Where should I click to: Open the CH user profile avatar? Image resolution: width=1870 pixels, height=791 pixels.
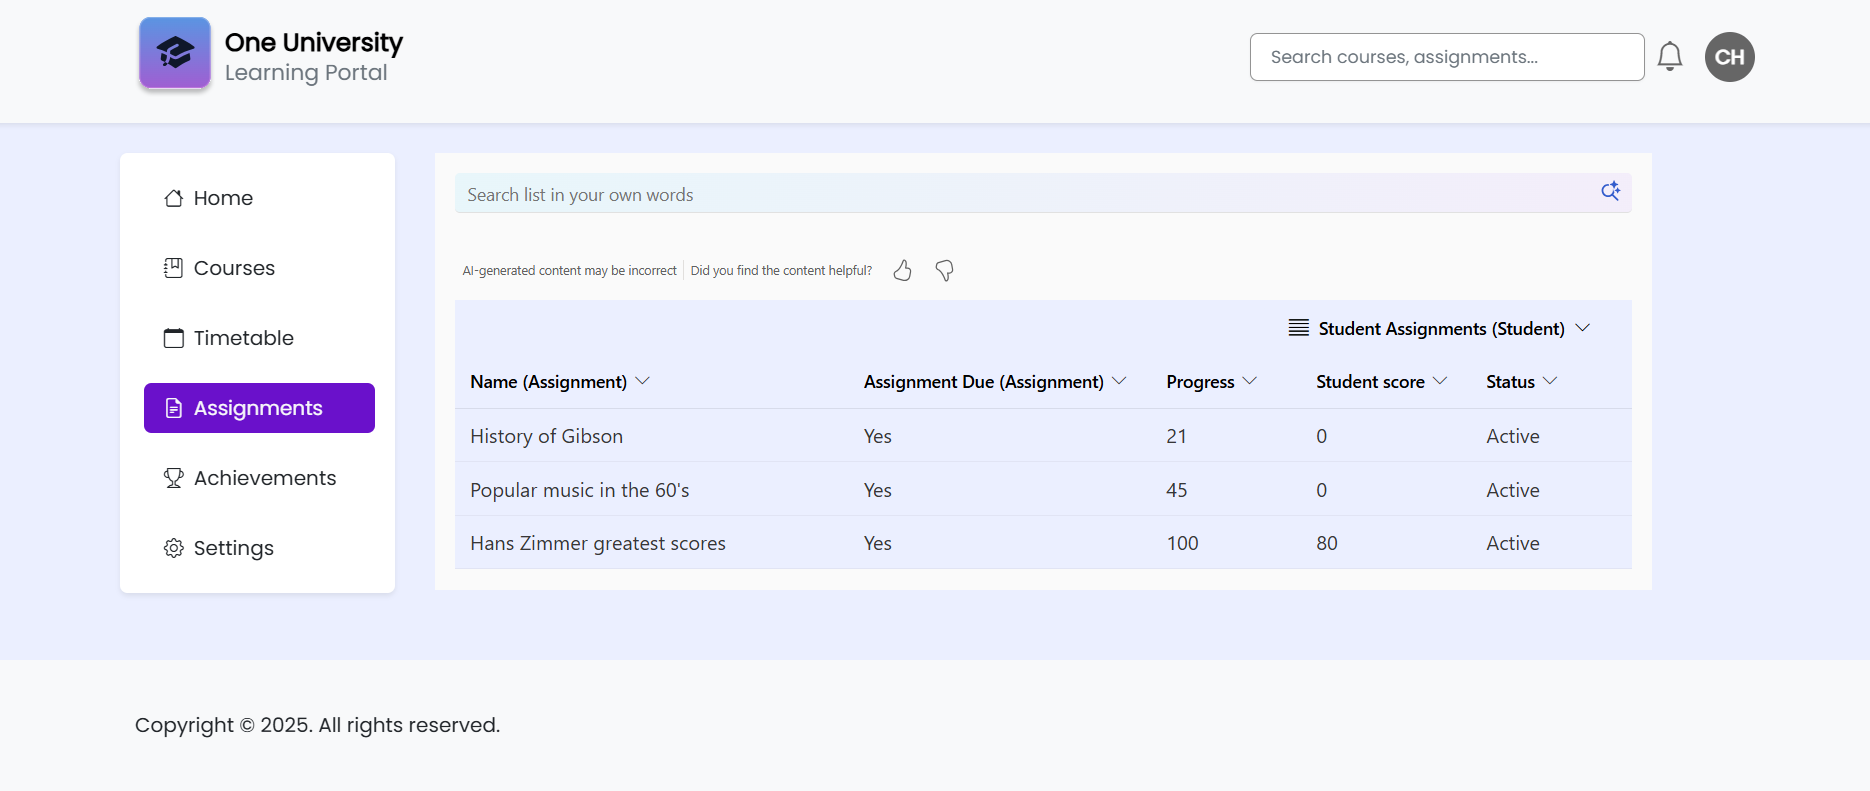[1729, 57]
